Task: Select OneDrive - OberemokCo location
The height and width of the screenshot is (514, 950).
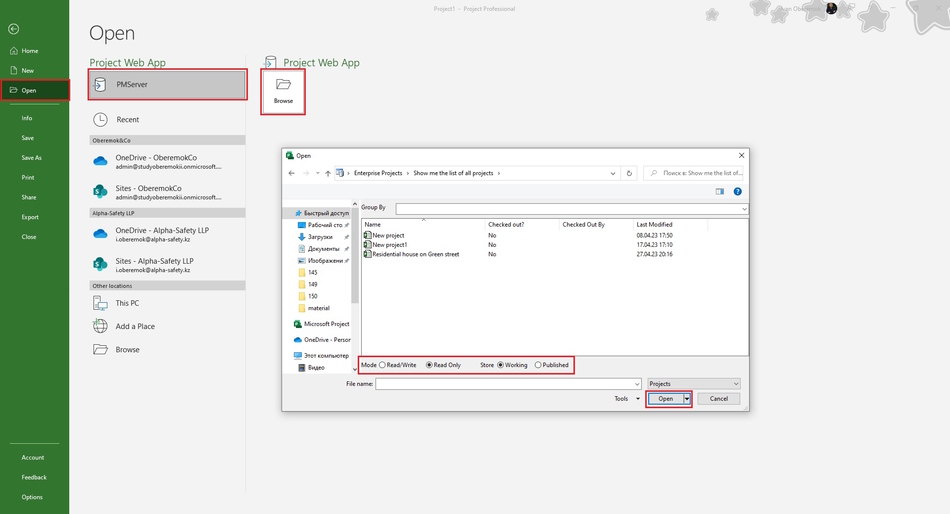Action: [167, 161]
